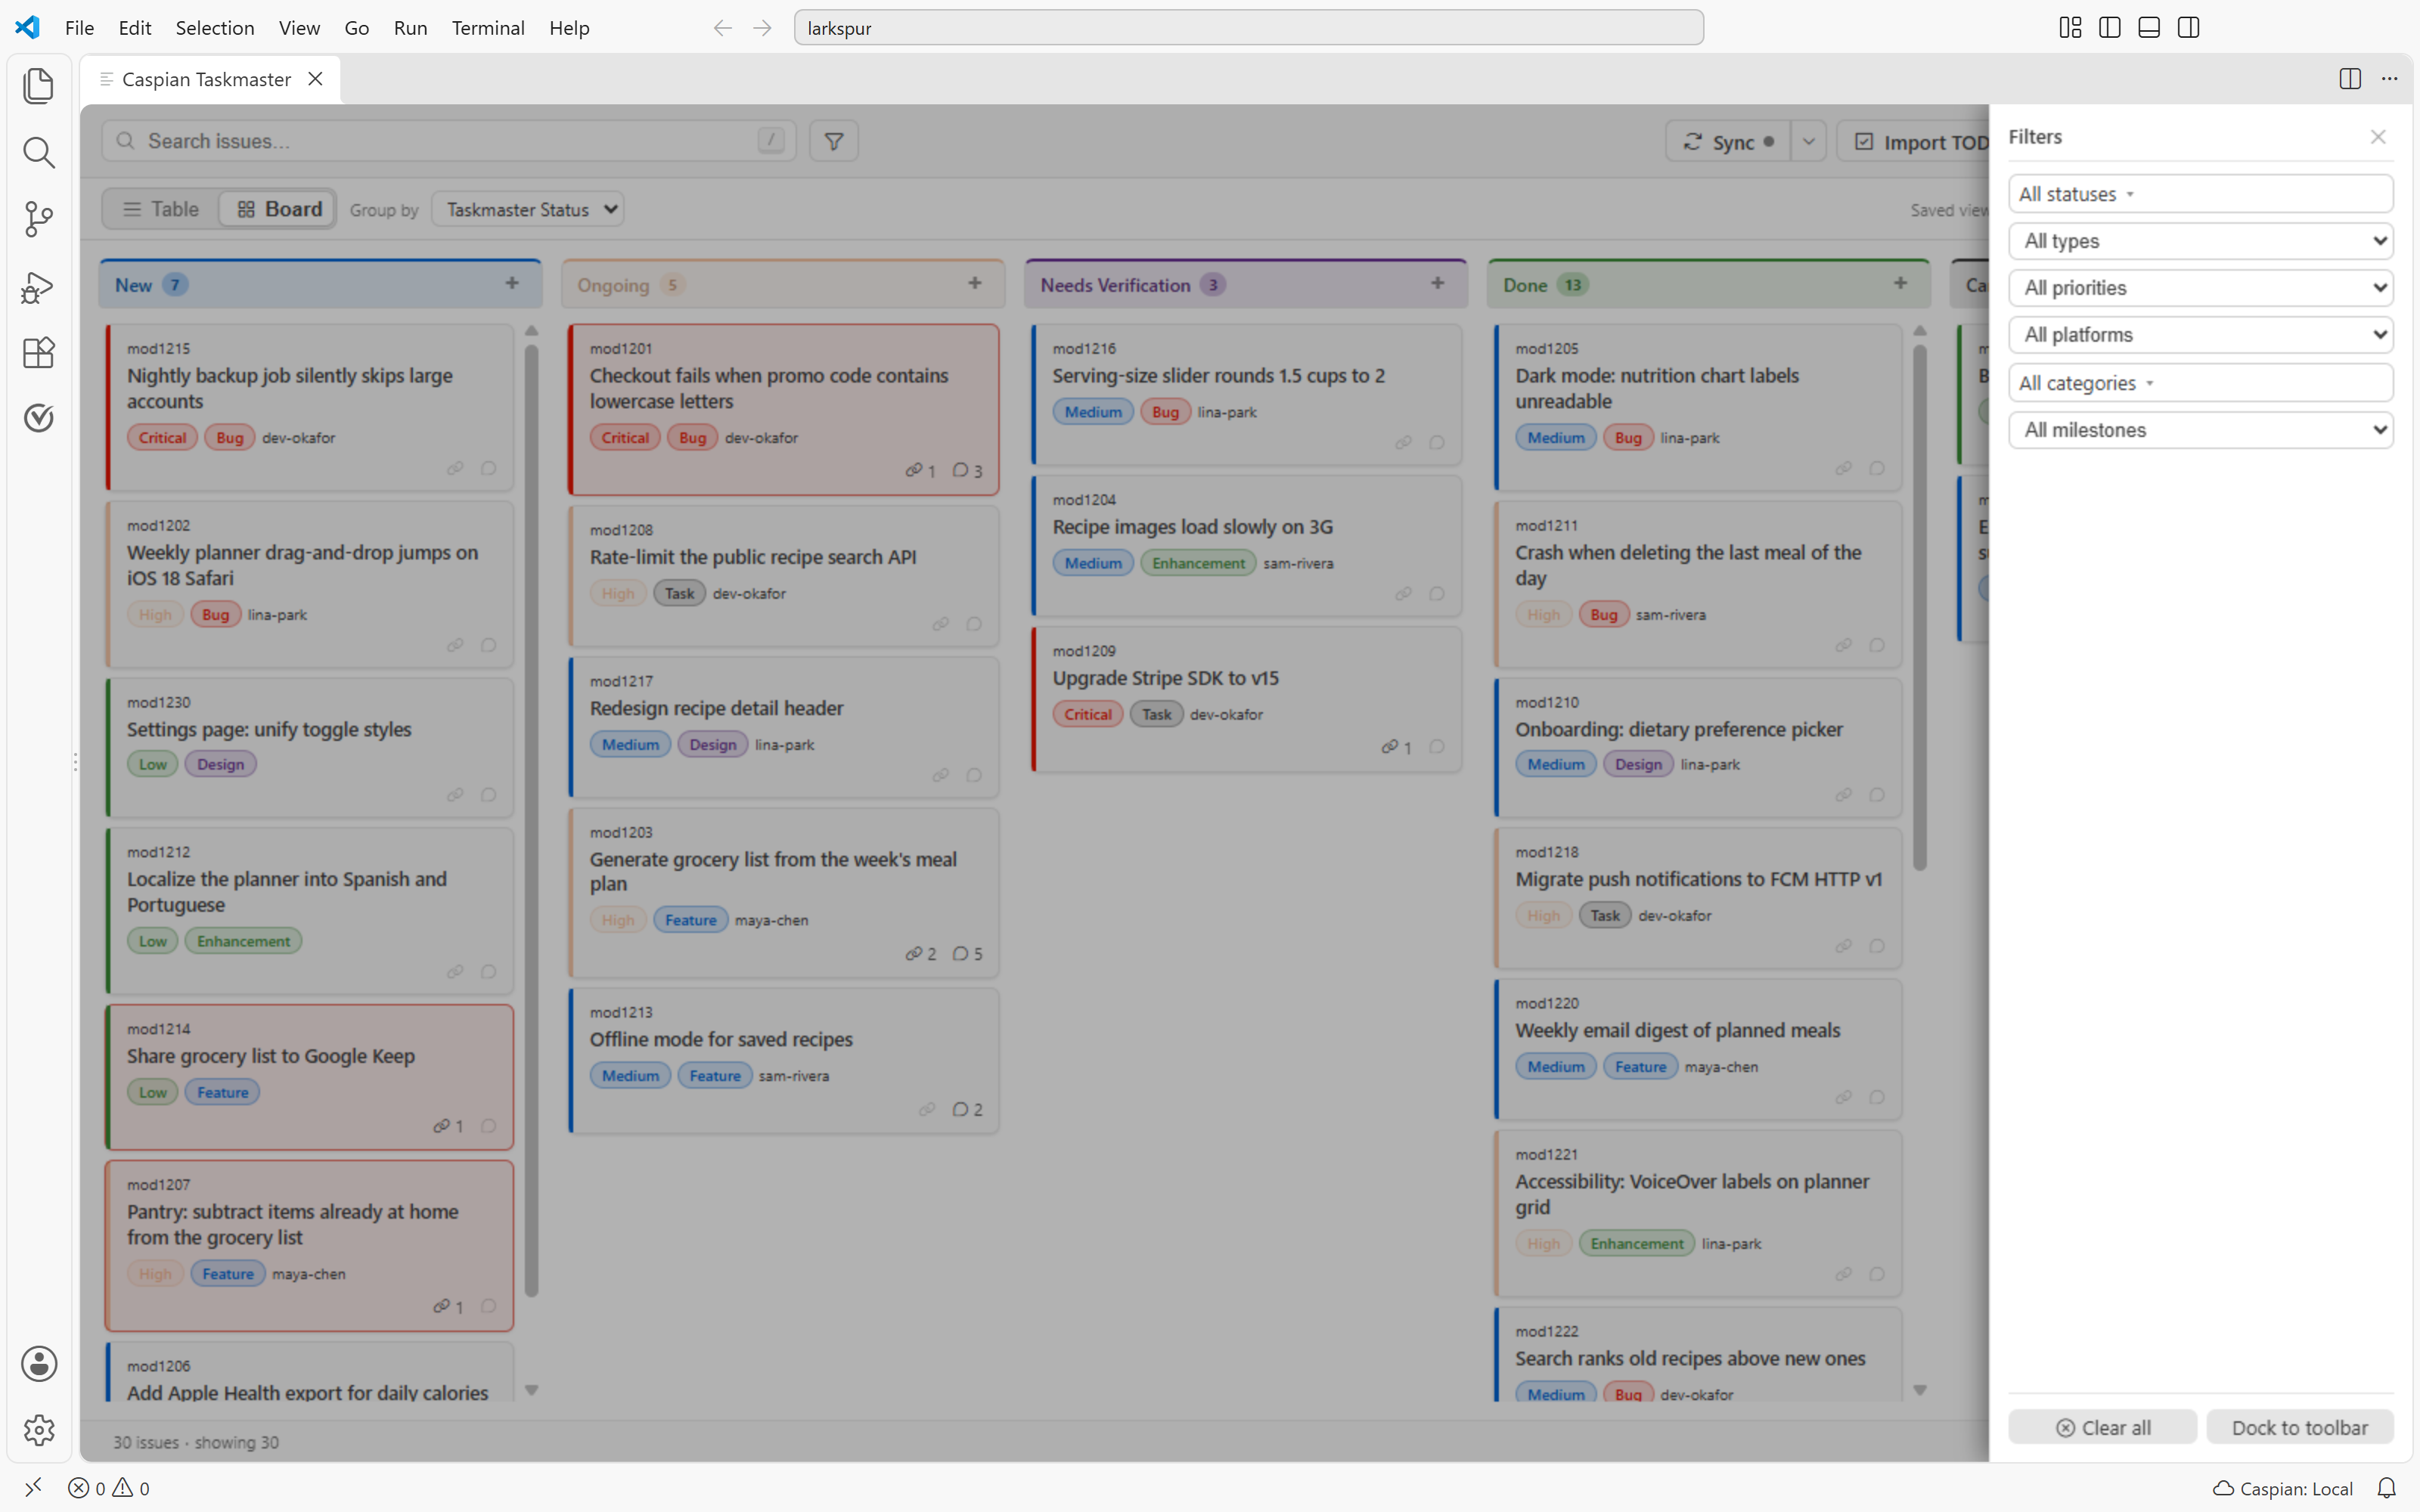Open the Group by Taskmaster Status dropdown

tap(528, 209)
